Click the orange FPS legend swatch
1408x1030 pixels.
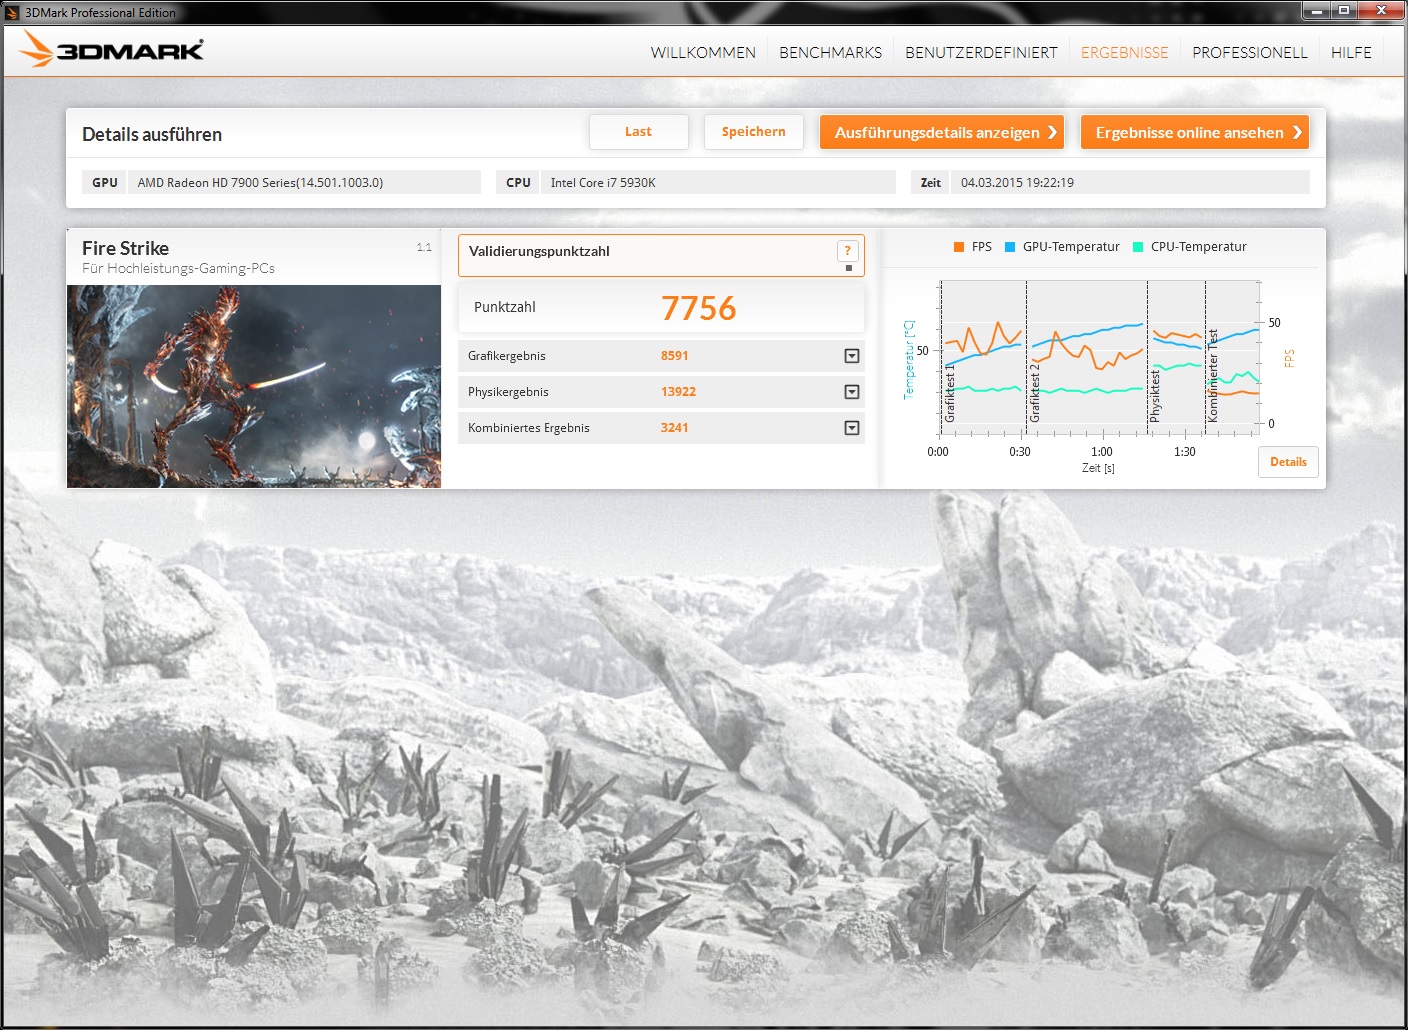click(x=959, y=247)
